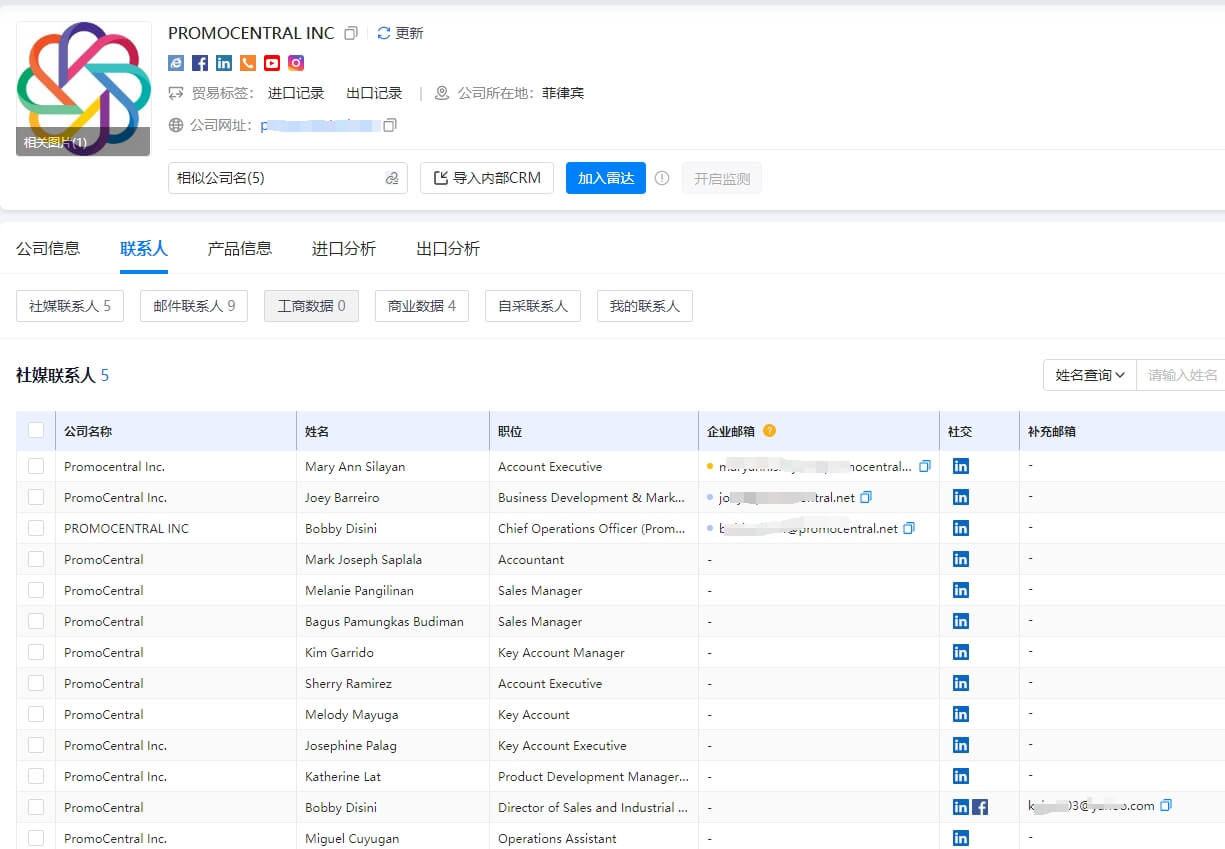The width and height of the screenshot is (1225, 849).
Task: Open the company LinkedIn icon in header
Action: (x=224, y=63)
